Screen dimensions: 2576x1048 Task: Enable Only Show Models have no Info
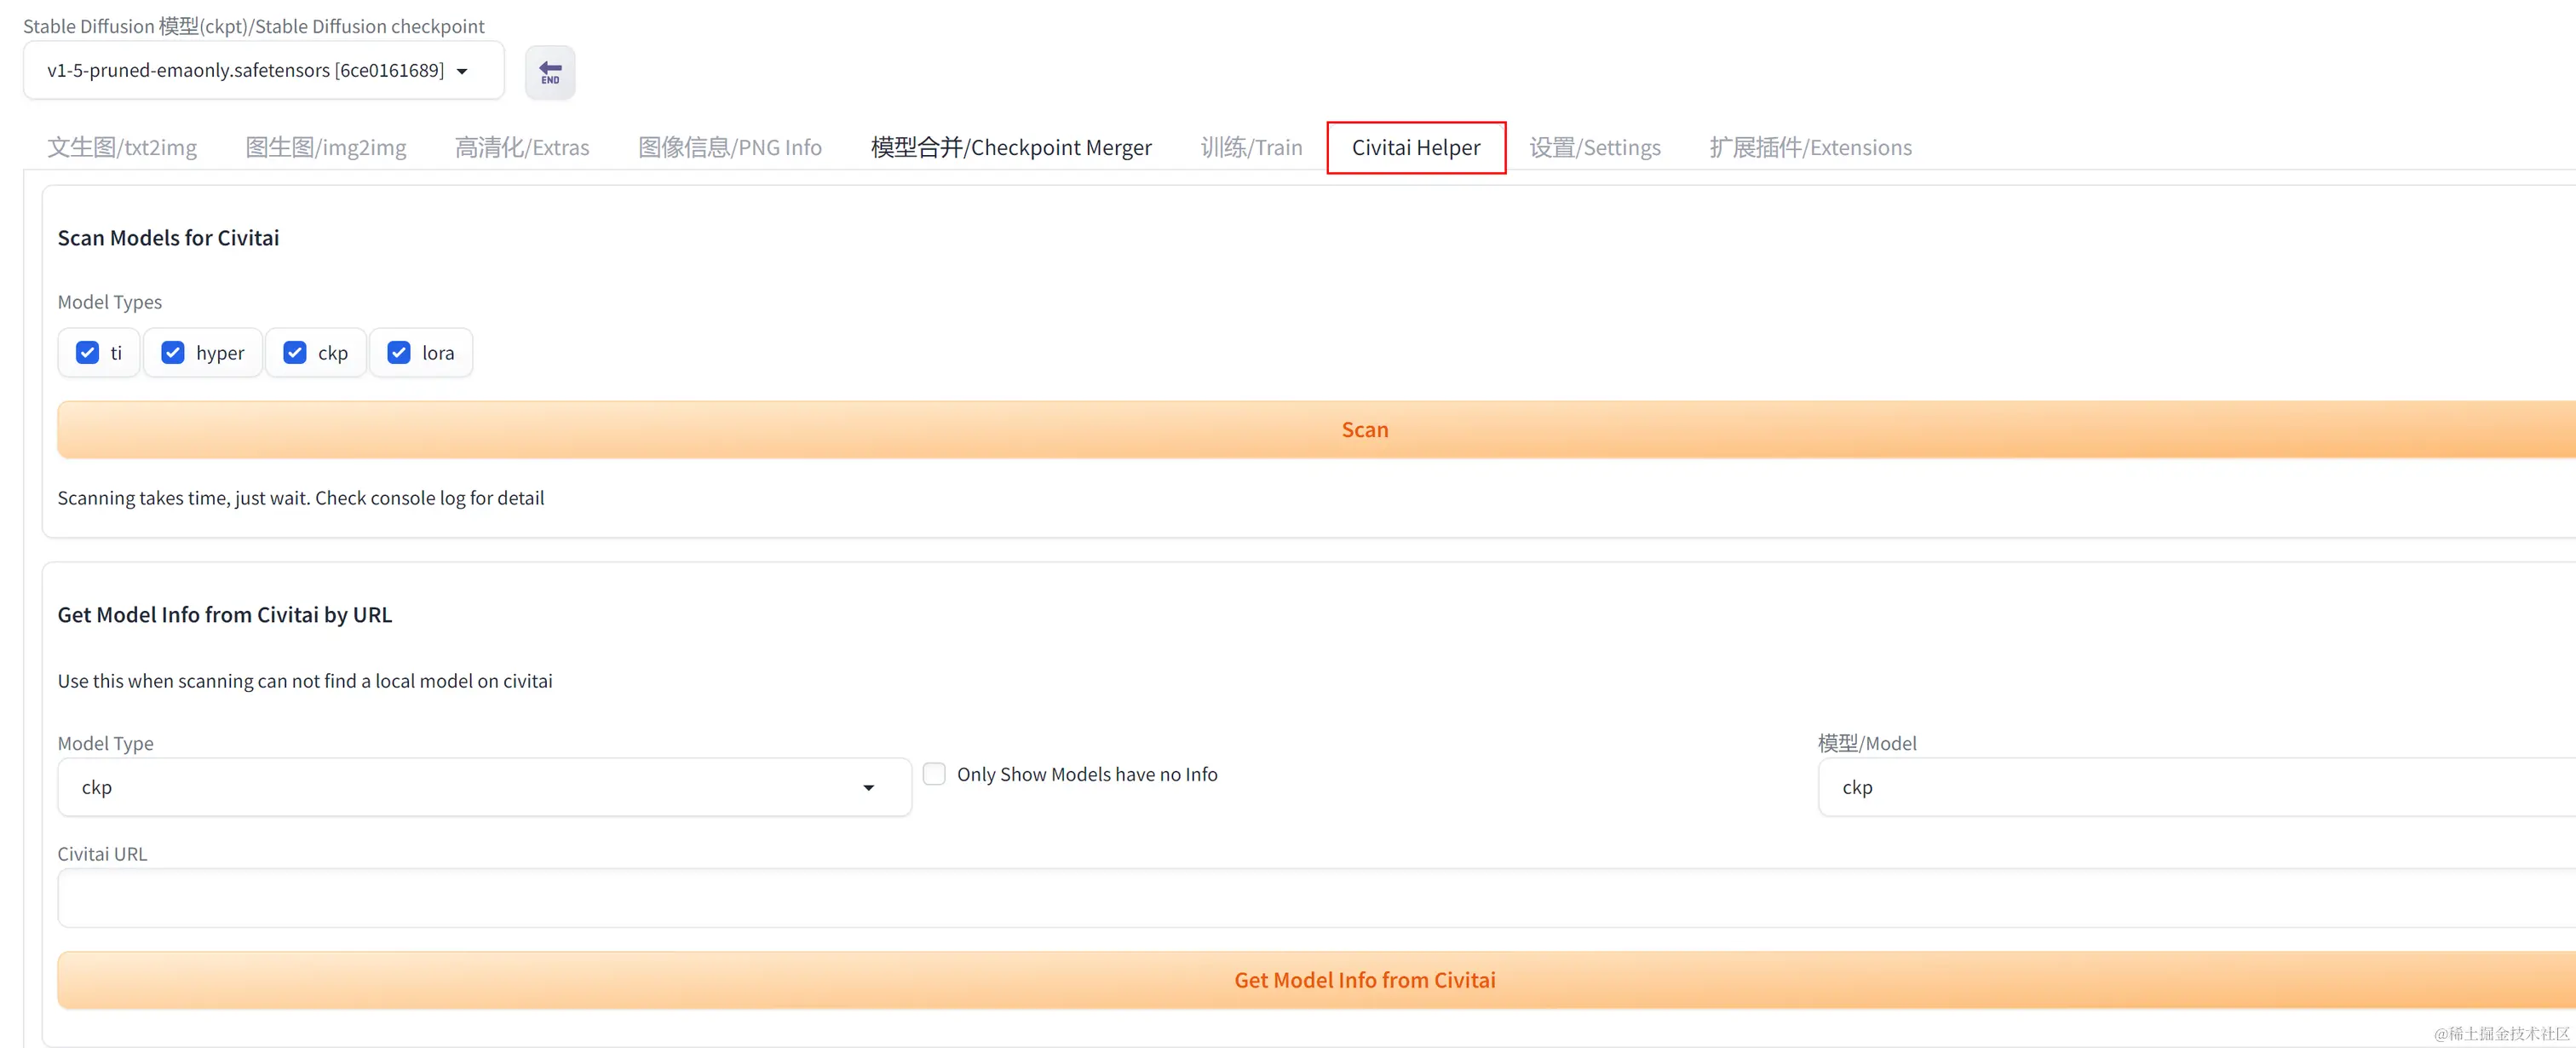coord(934,774)
